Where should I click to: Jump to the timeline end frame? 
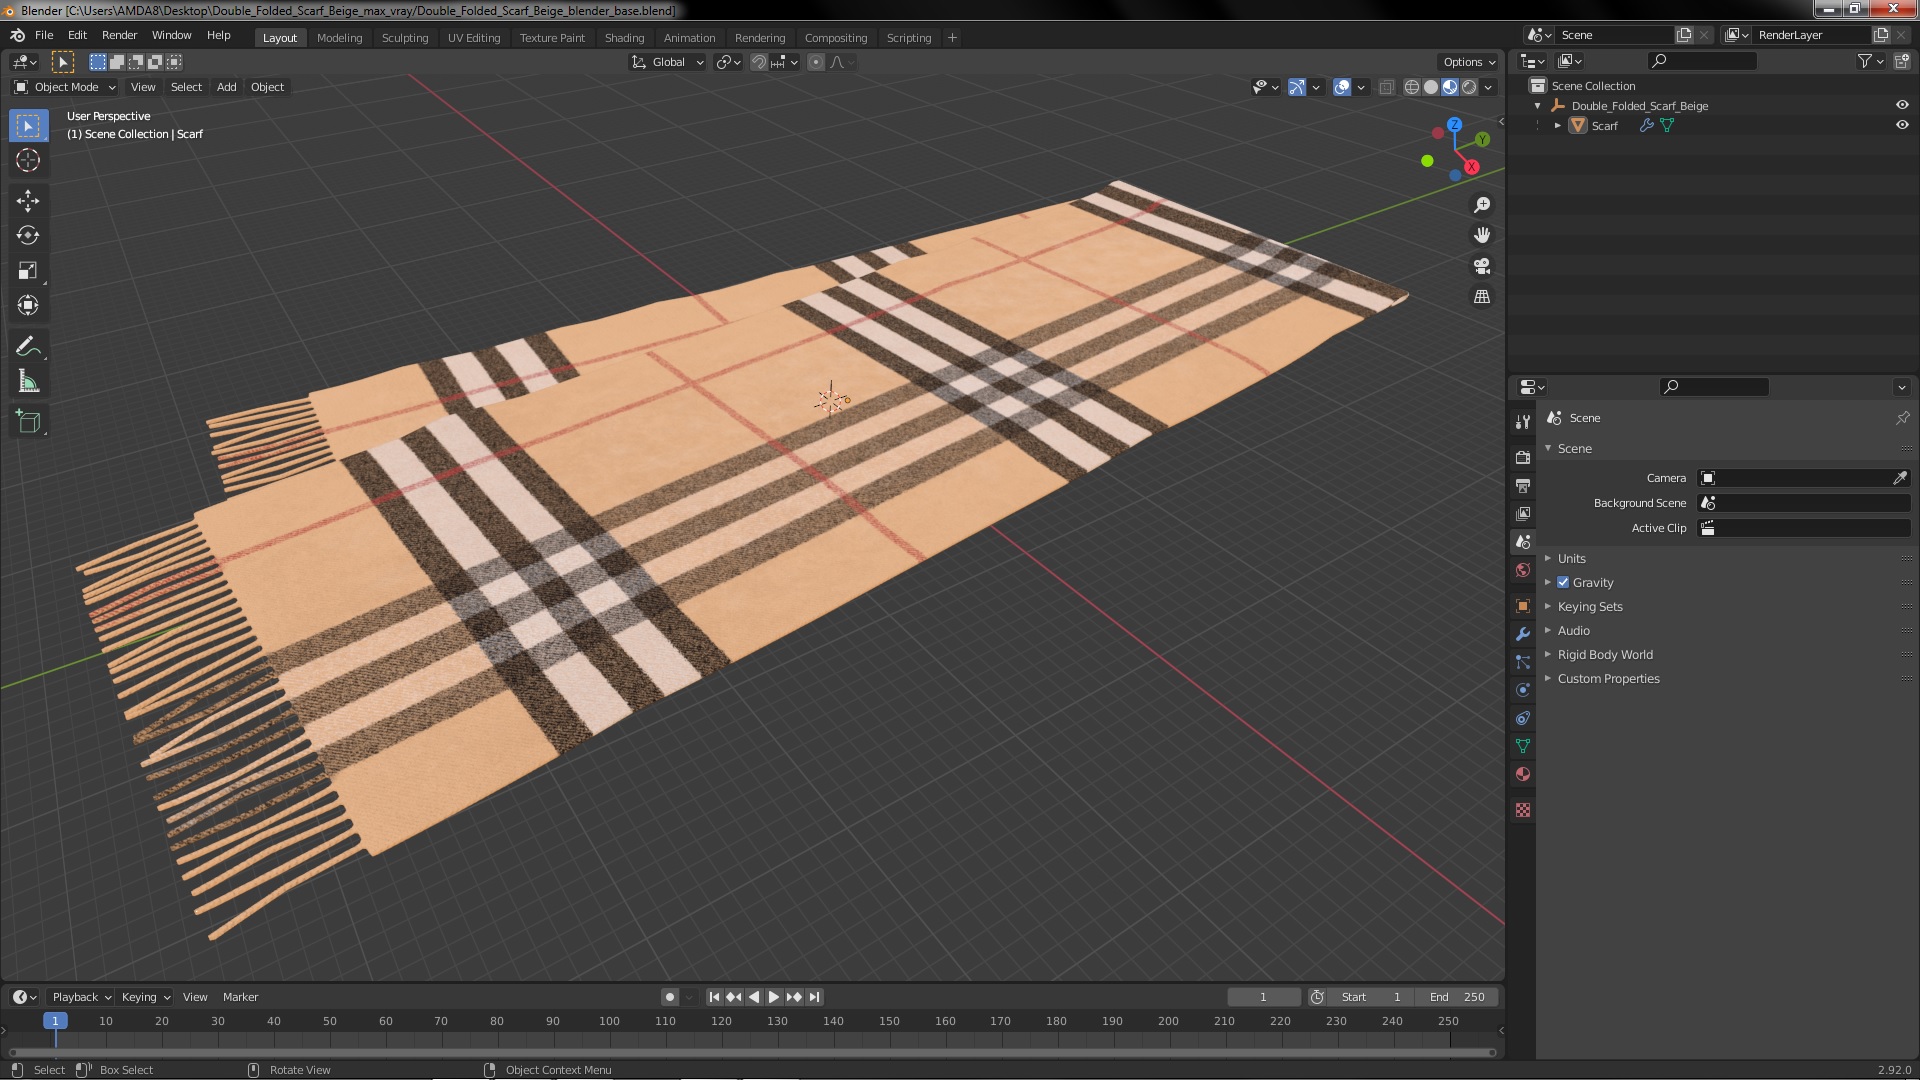pos(815,997)
